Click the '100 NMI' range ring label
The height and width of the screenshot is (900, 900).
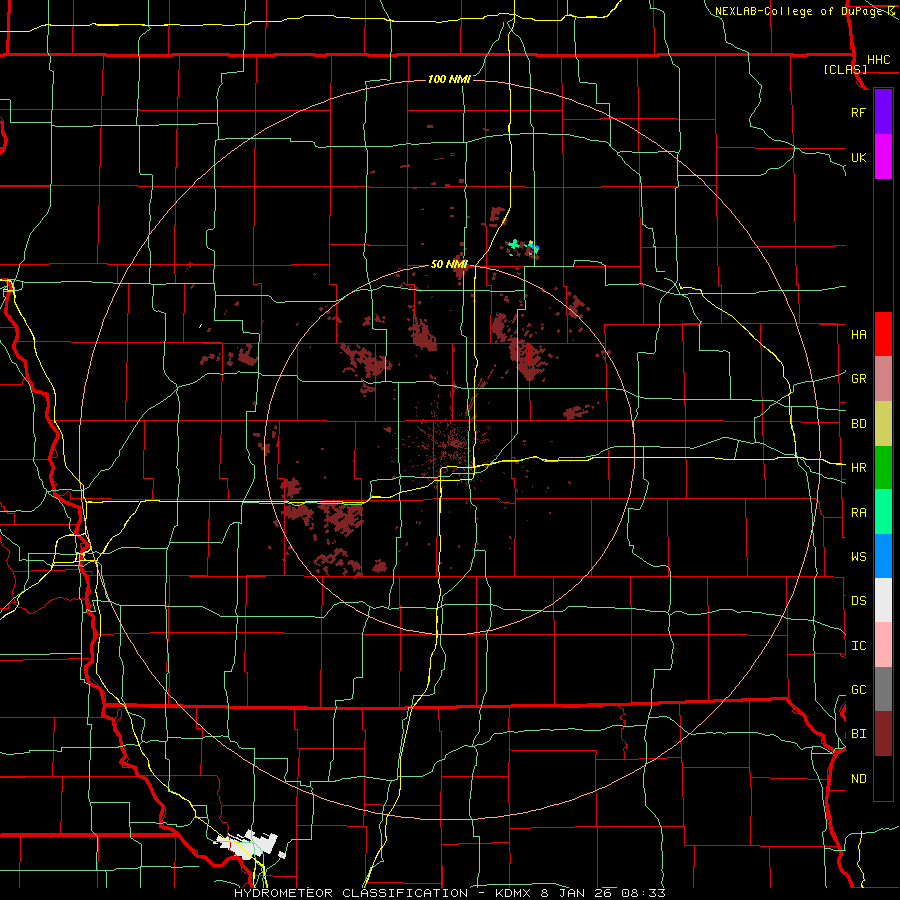(449, 79)
